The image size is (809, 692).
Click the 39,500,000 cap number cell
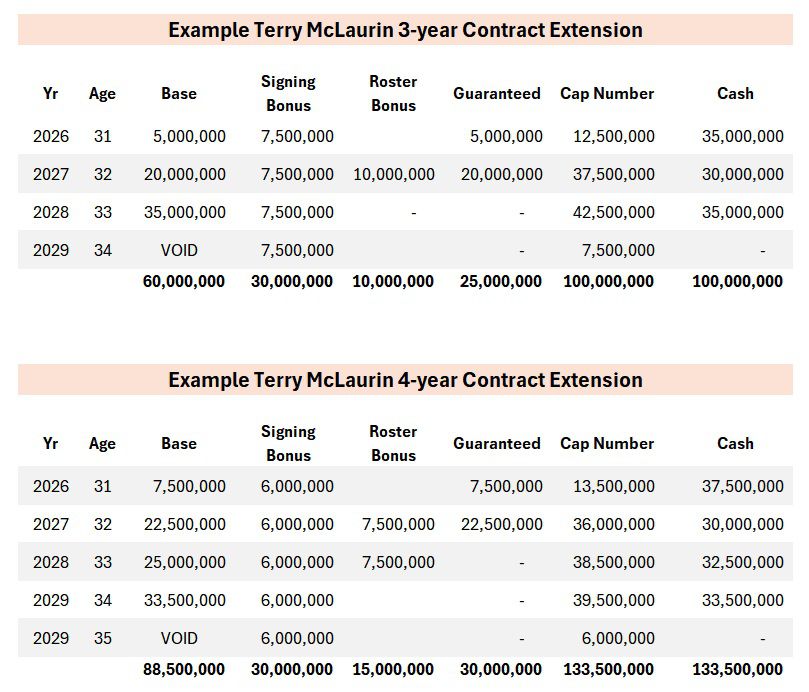point(614,600)
